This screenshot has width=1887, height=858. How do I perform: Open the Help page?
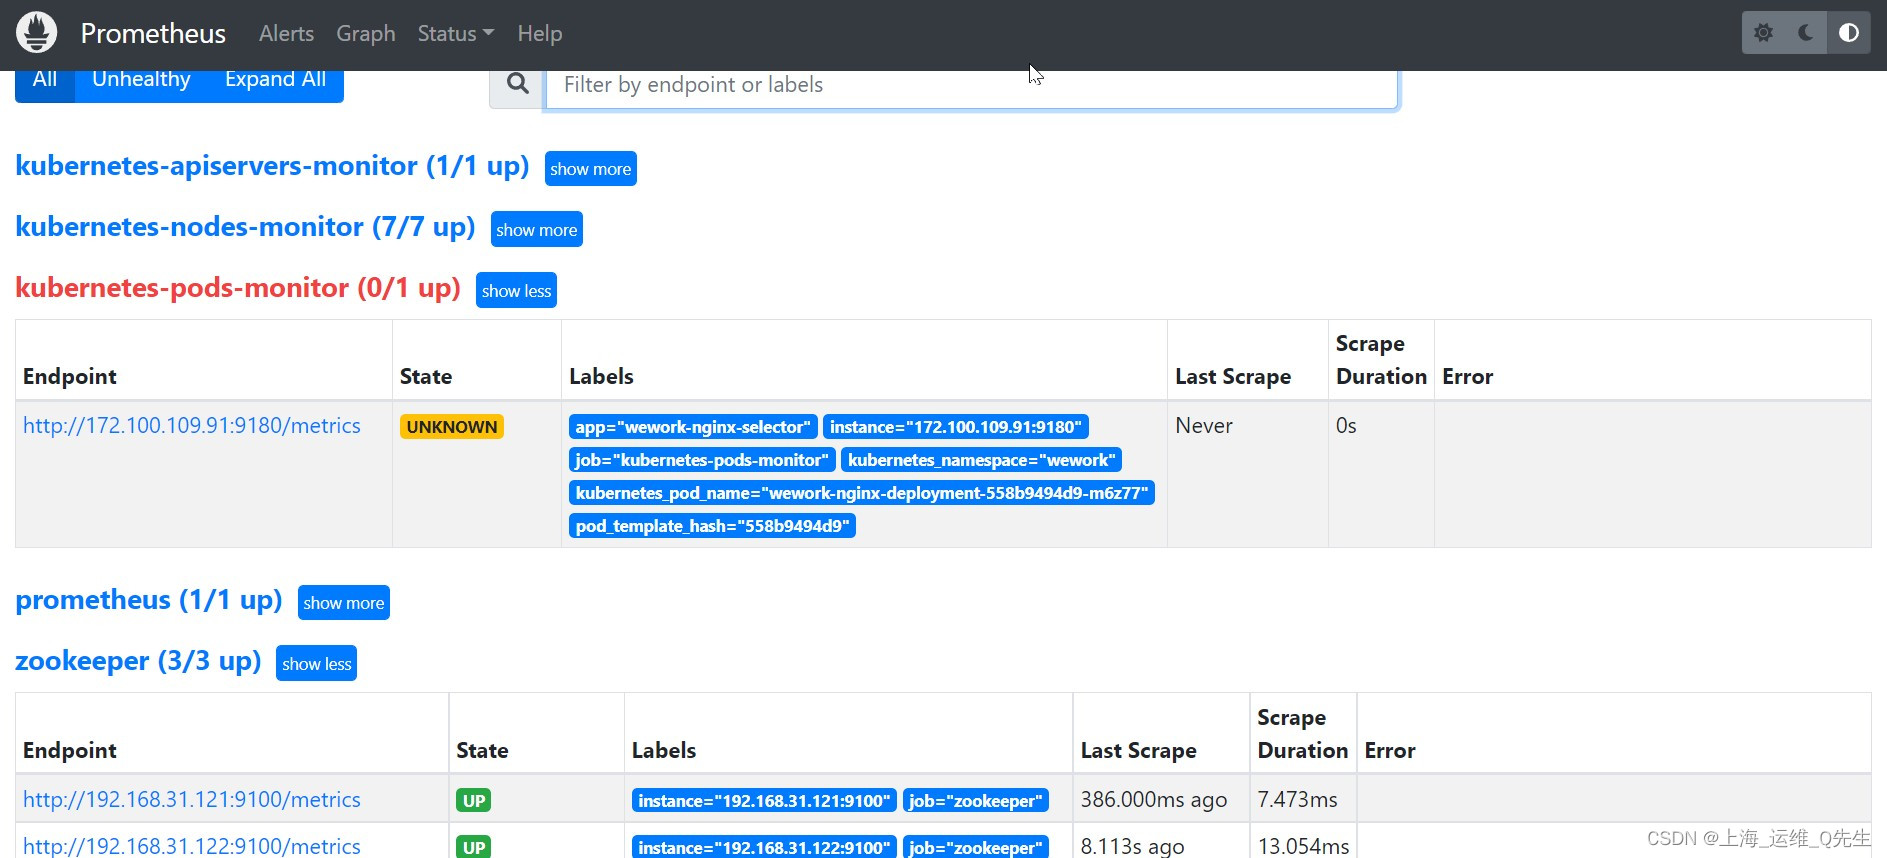[540, 33]
